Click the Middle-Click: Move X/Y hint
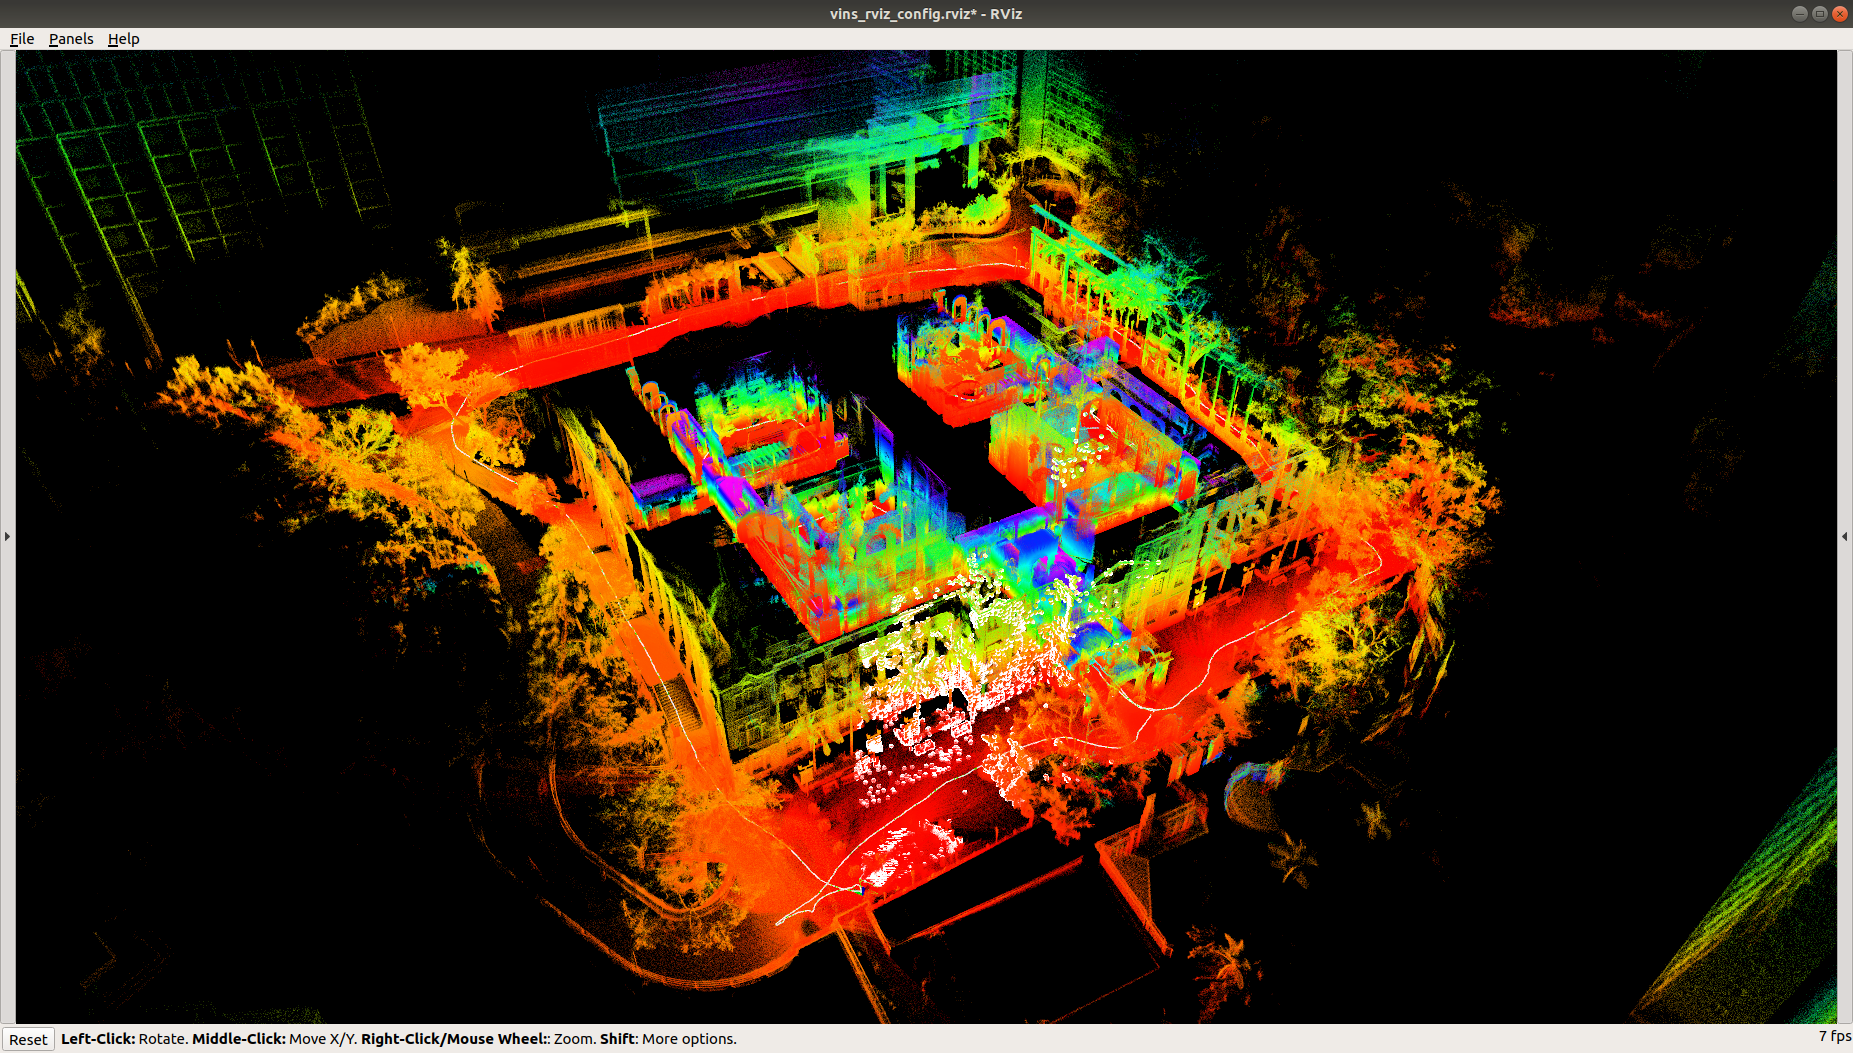 (x=274, y=1039)
